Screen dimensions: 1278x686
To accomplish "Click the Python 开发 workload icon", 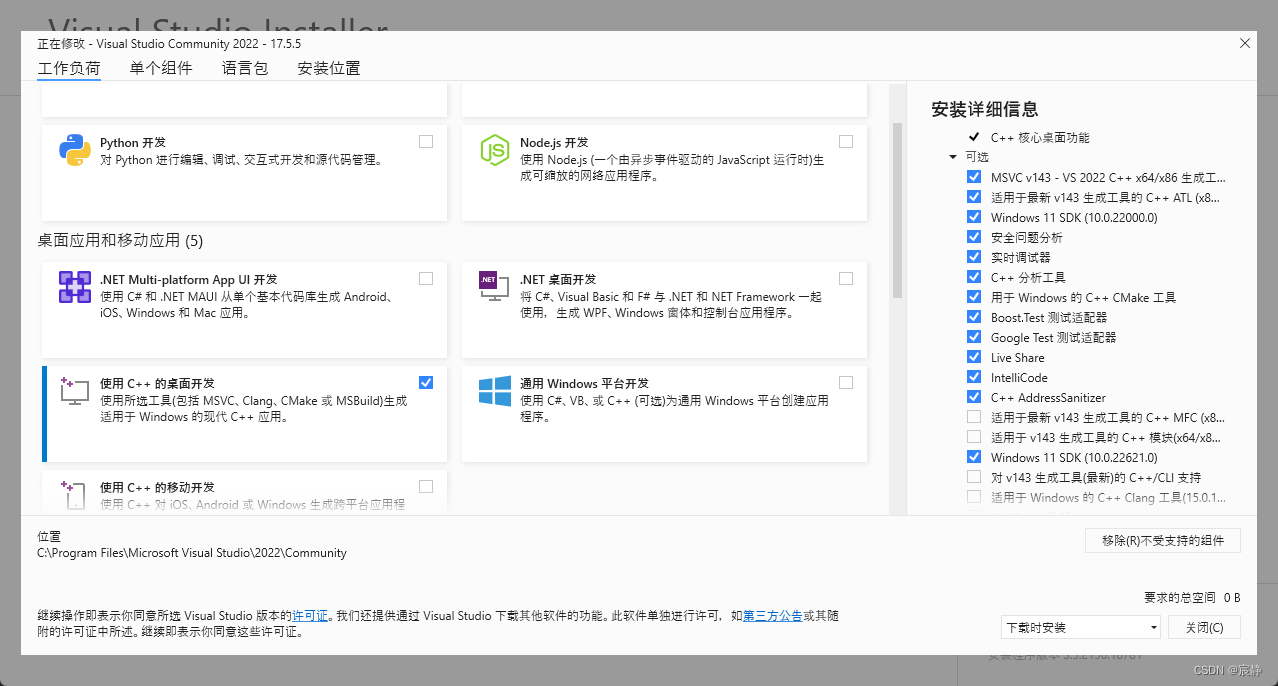I will pos(75,150).
